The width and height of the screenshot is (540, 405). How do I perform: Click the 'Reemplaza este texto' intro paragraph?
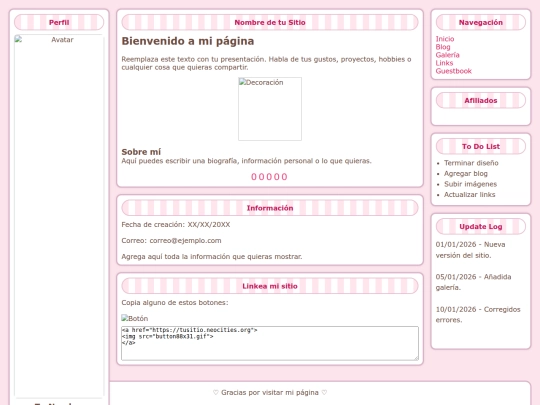pos(266,63)
